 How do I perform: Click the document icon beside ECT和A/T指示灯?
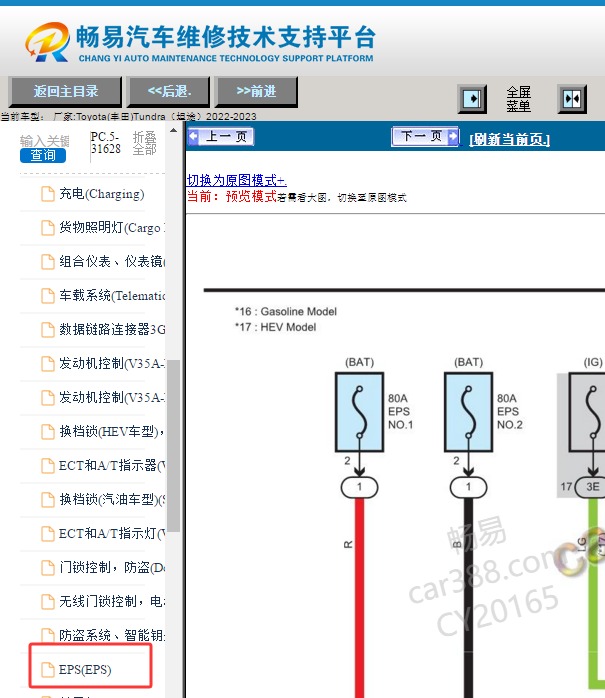48,534
